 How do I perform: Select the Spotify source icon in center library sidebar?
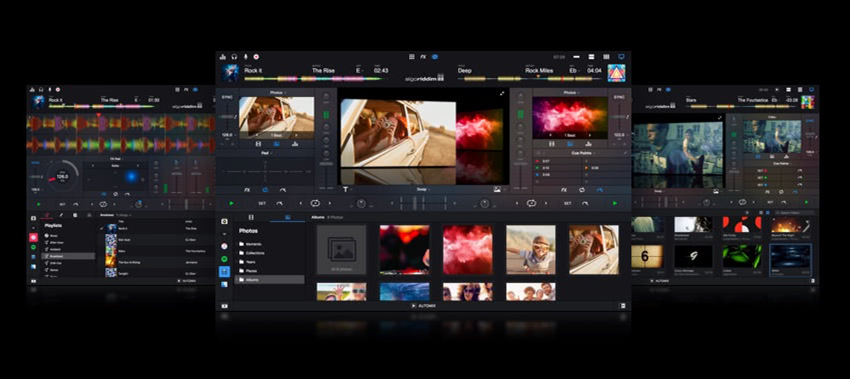click(224, 259)
